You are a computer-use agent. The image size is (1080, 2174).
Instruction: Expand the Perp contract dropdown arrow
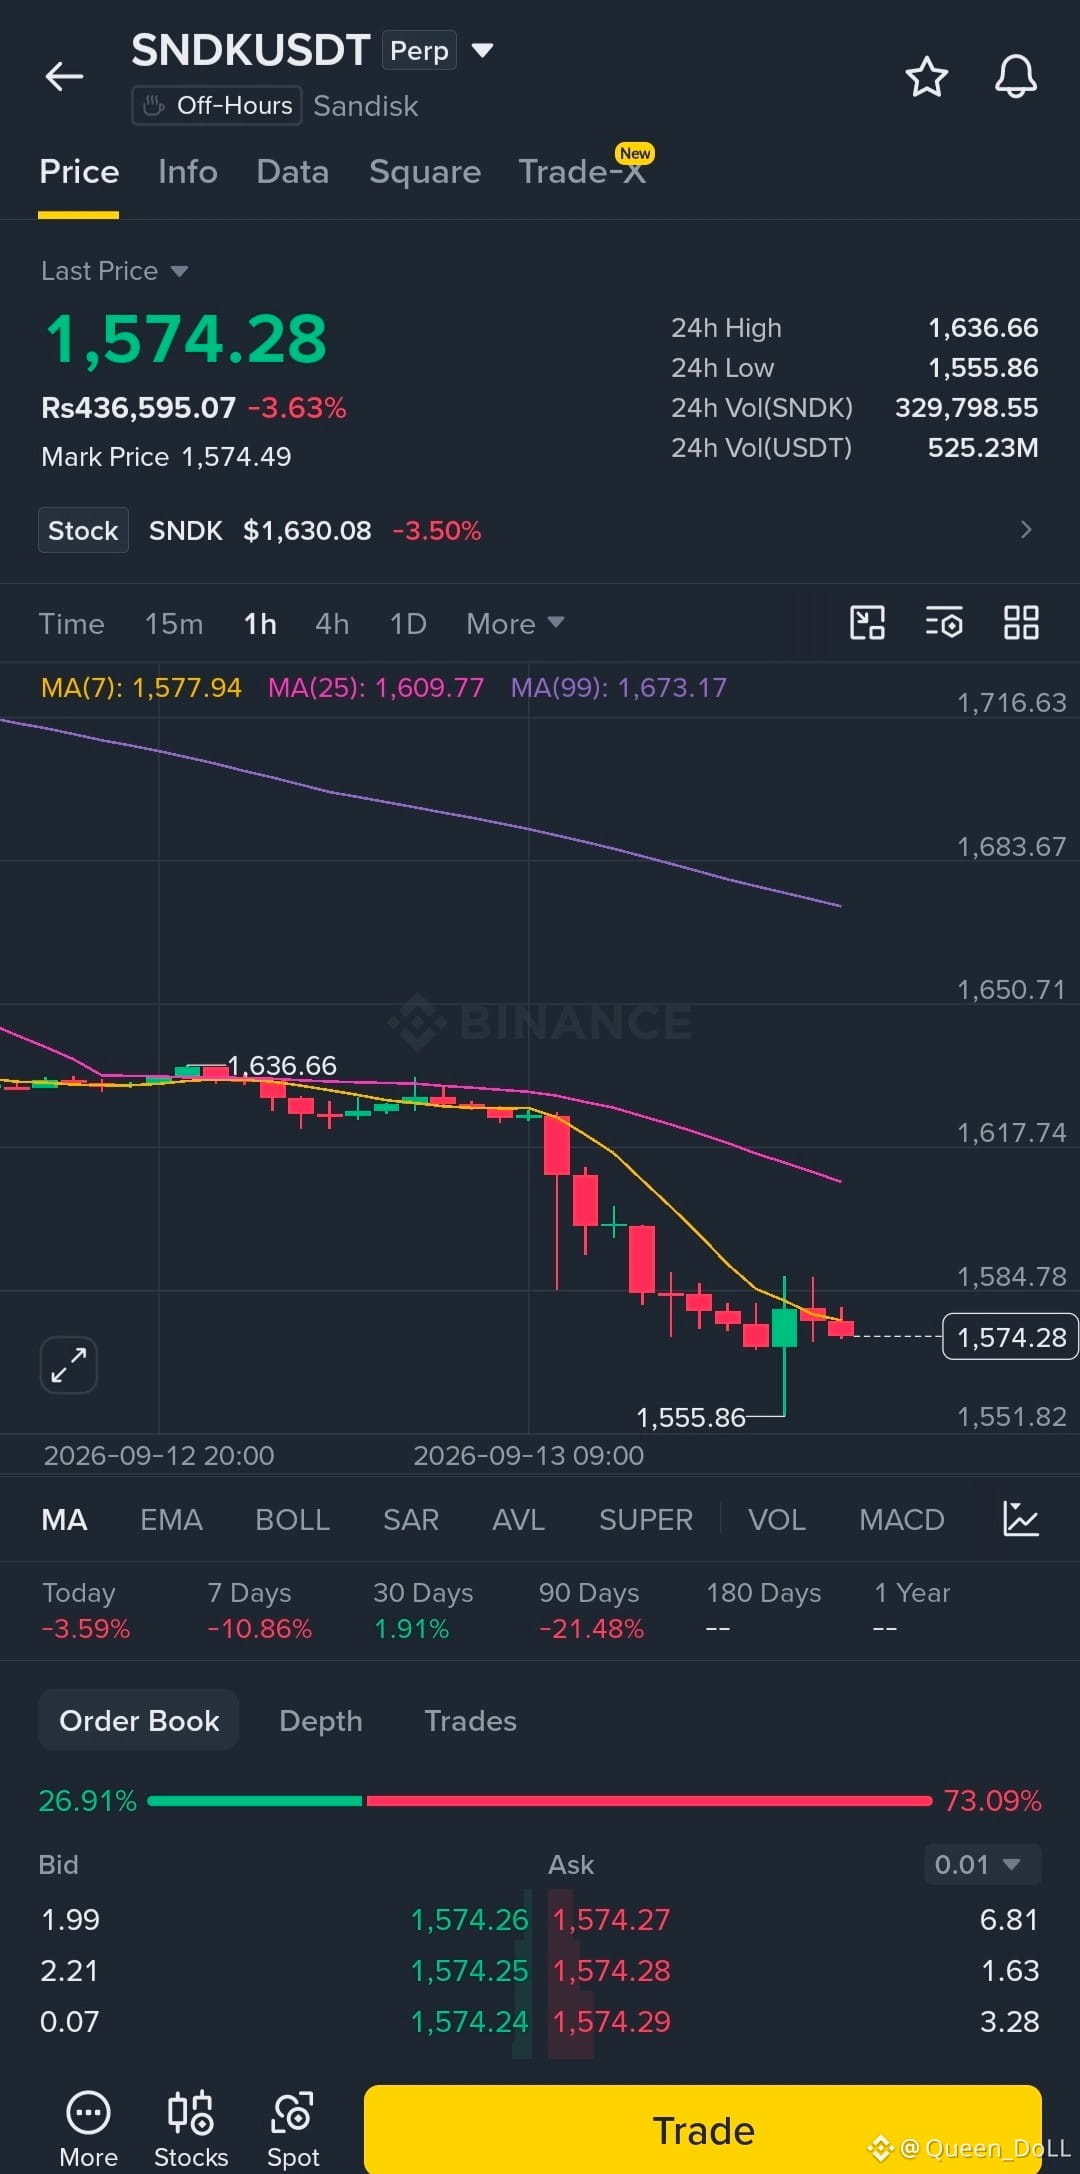tap(482, 50)
